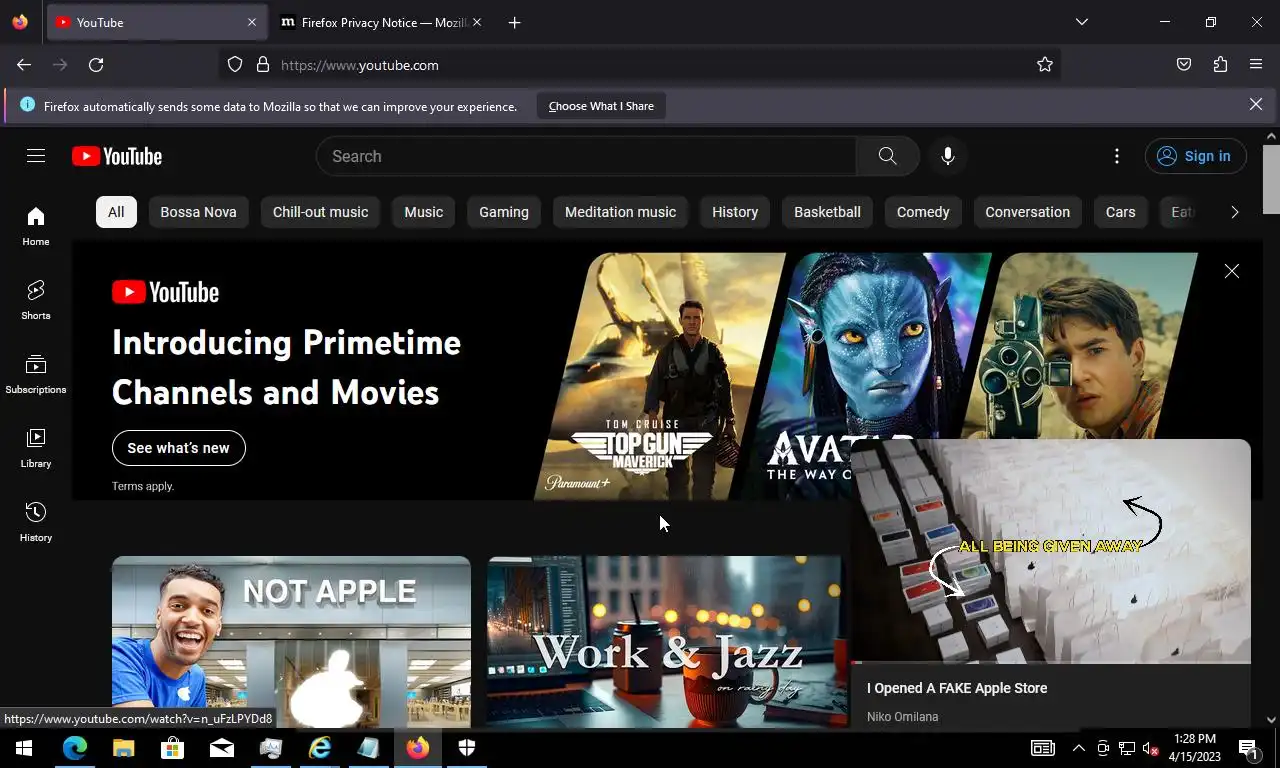Save page to Pocket
The width and height of the screenshot is (1280, 768).
point(1184,65)
